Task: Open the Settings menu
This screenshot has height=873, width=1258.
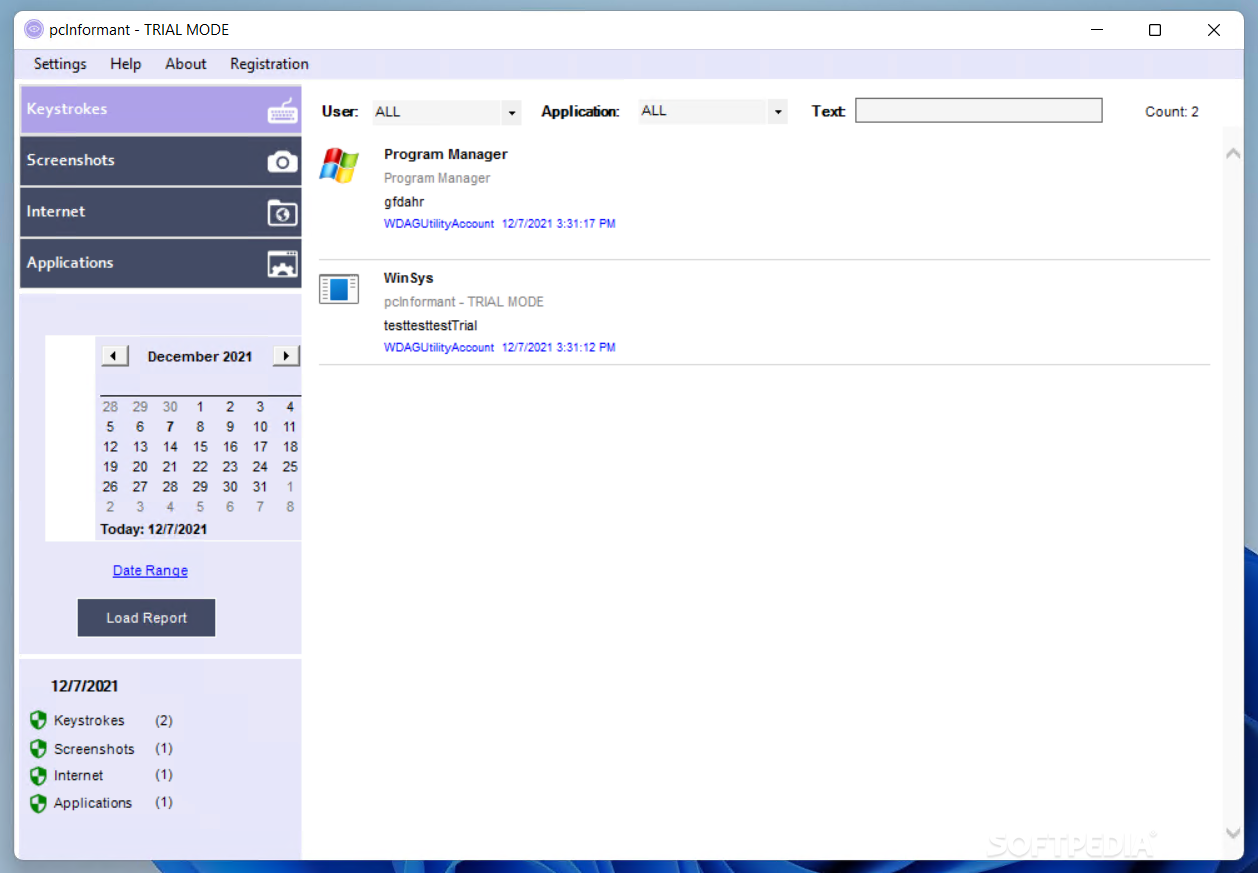Action: 60,64
